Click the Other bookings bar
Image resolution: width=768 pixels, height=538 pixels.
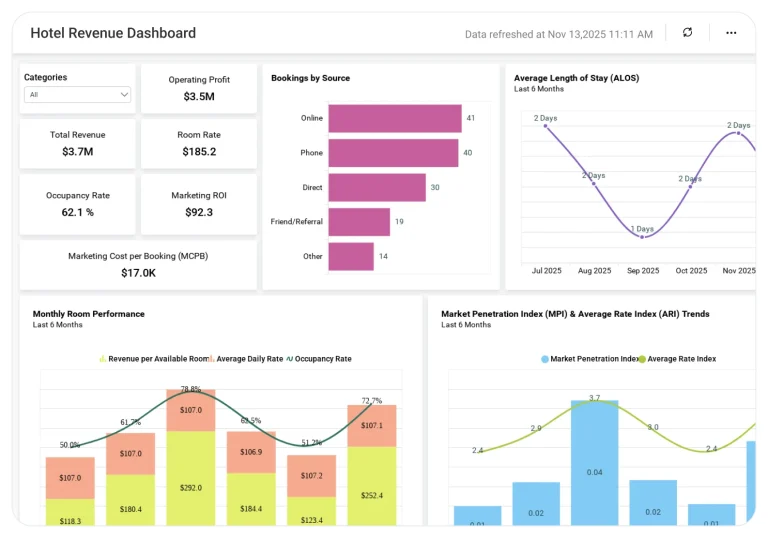point(351,256)
